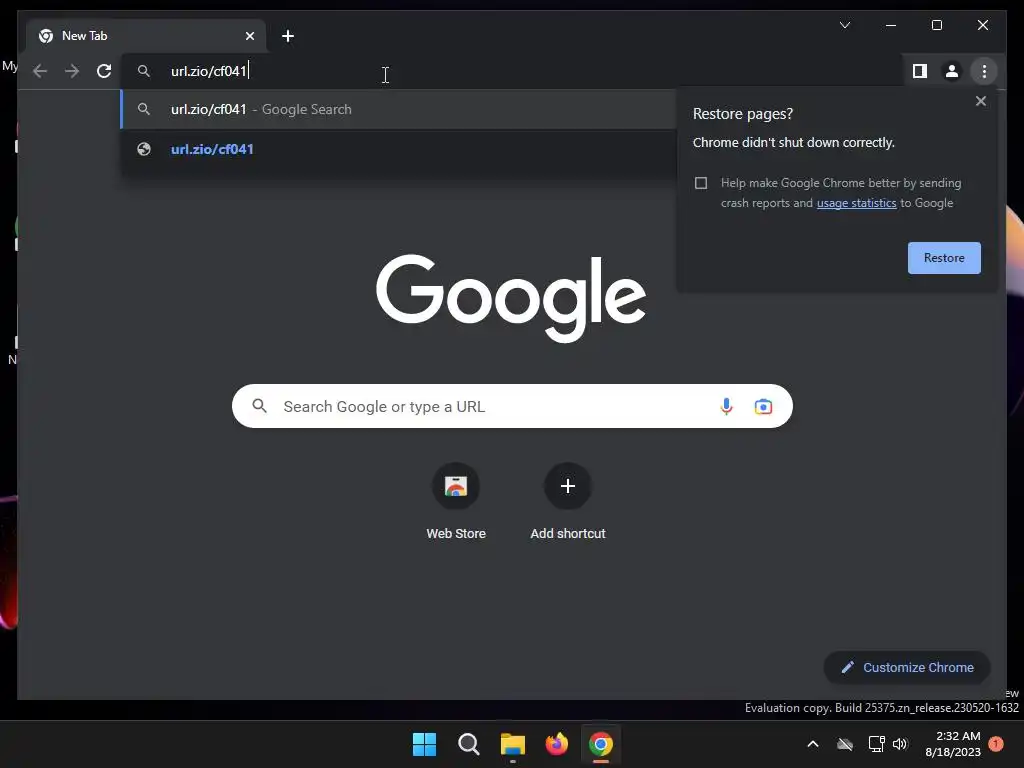
Task: Enable sending crash reports checkbox
Action: (701, 183)
